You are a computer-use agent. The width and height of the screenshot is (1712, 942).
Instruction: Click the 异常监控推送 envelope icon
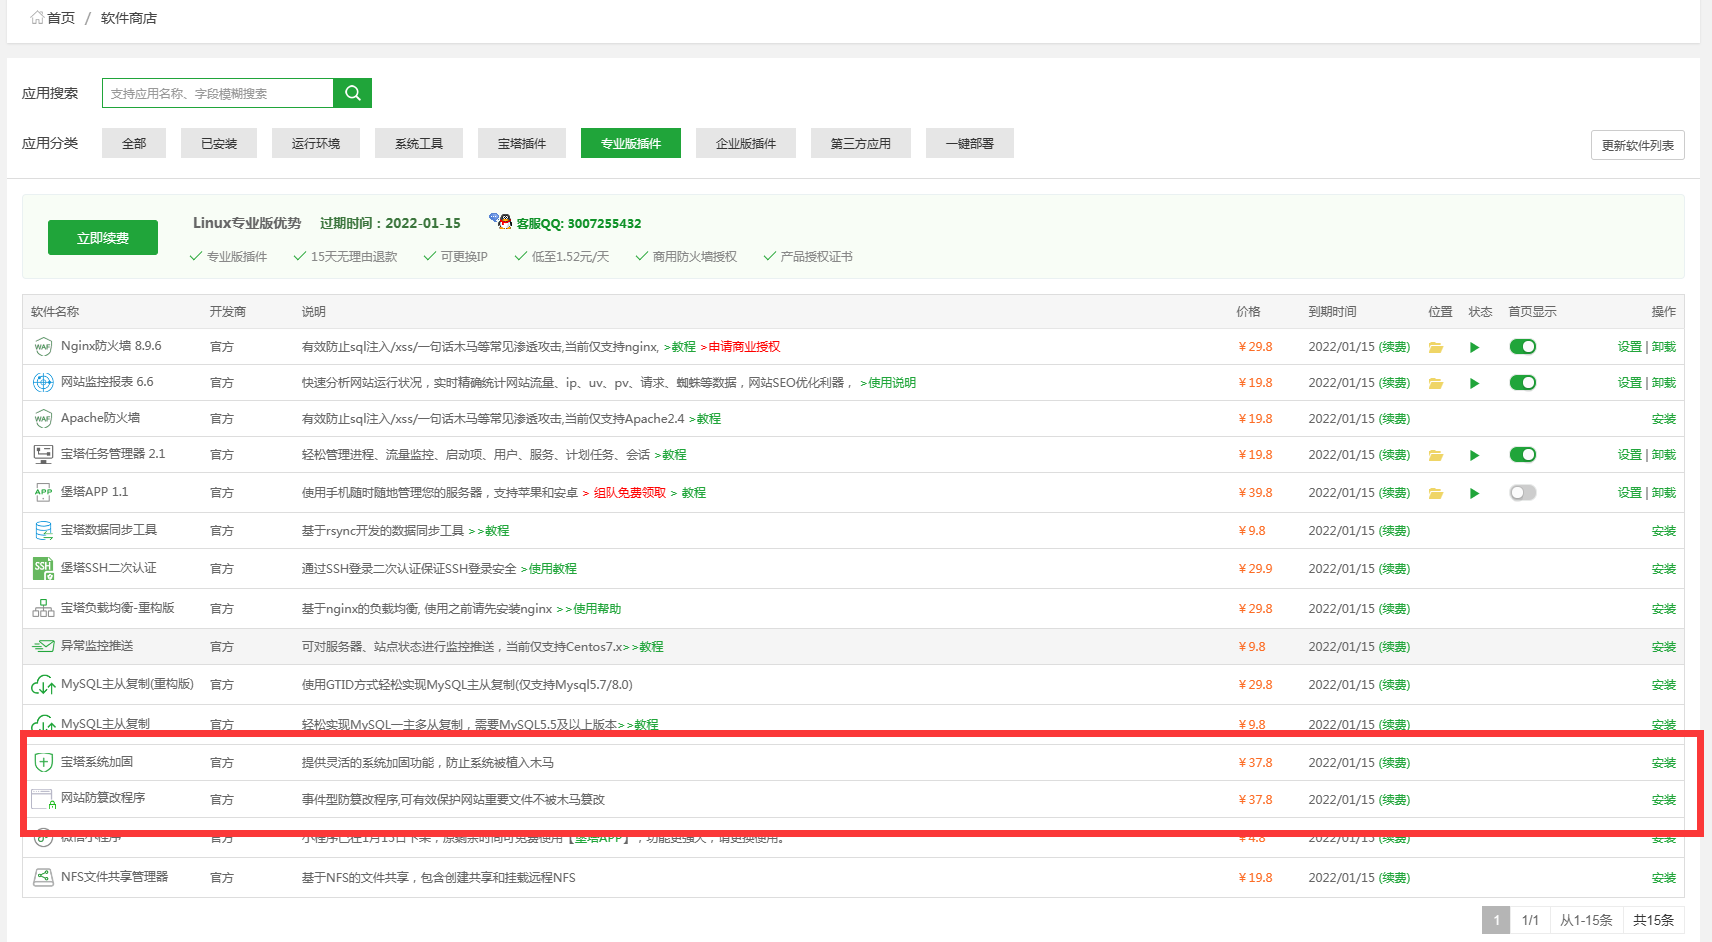tap(43, 646)
